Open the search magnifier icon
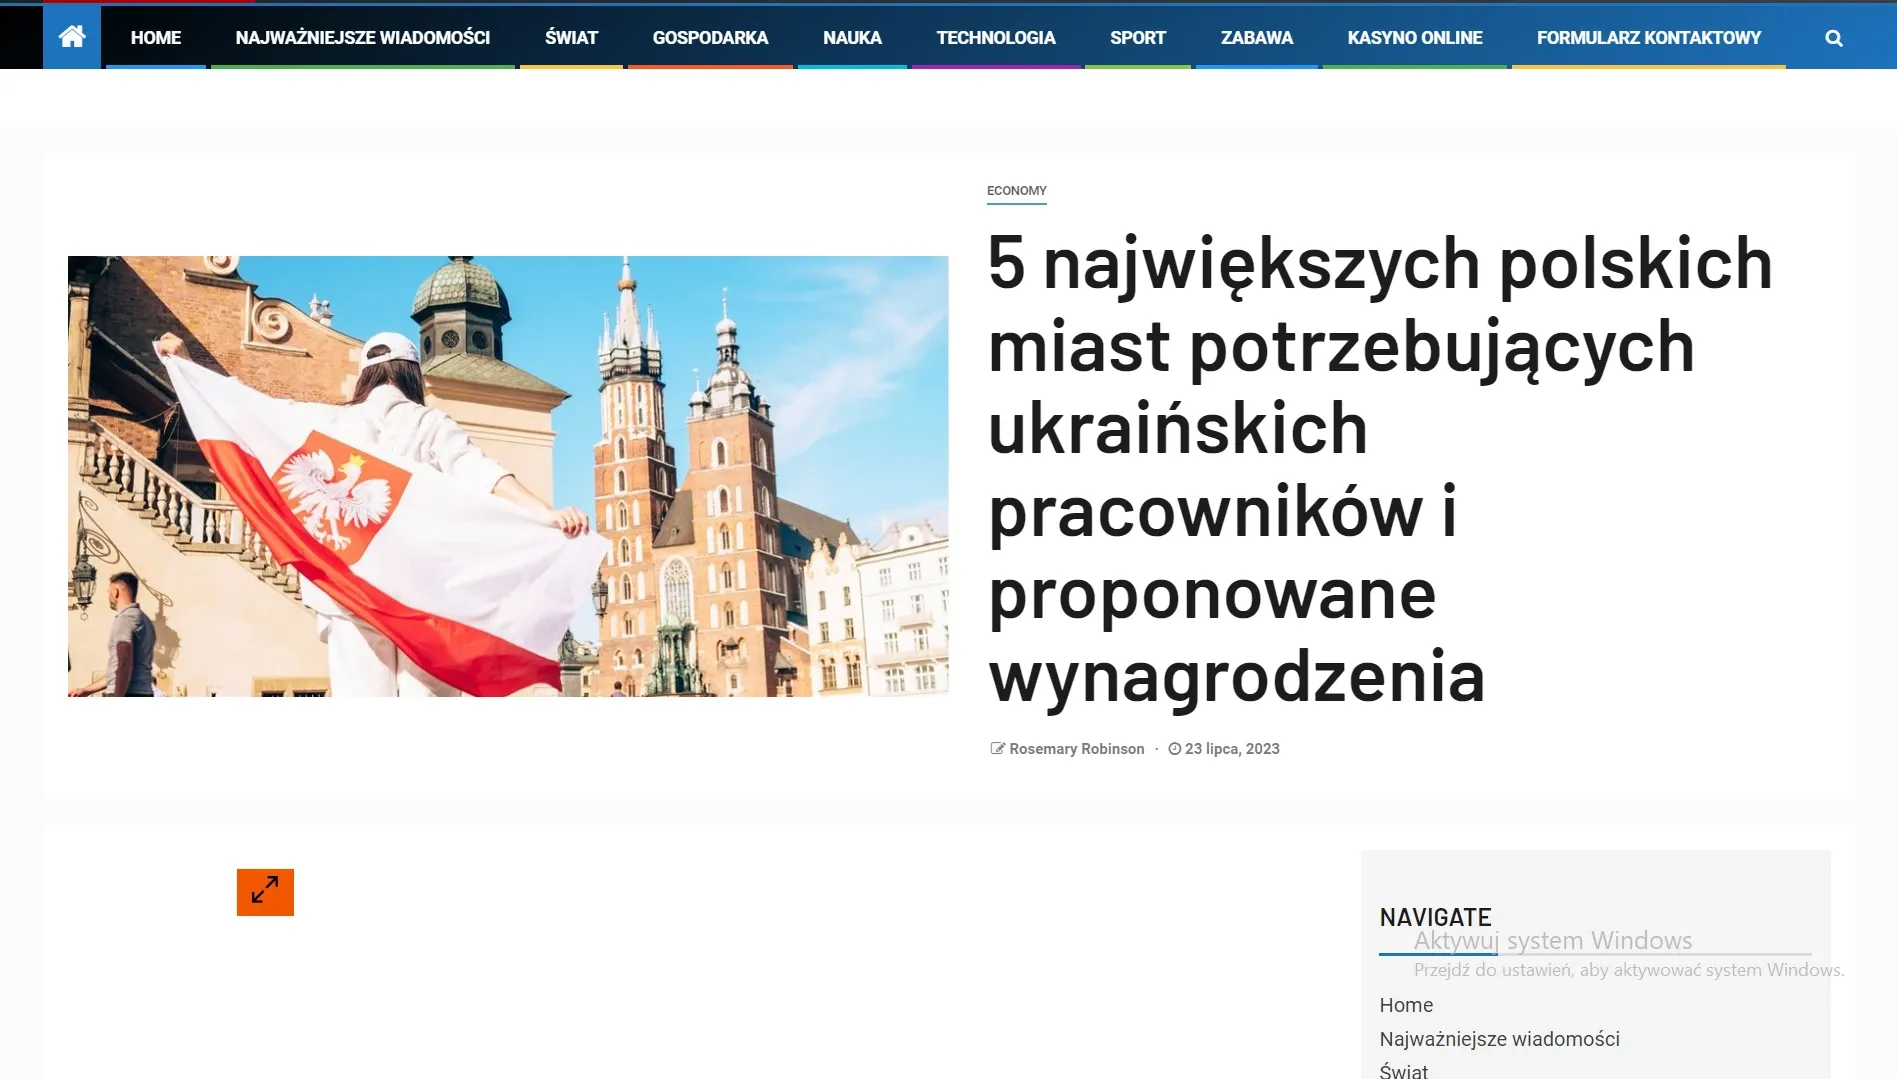 click(1833, 38)
